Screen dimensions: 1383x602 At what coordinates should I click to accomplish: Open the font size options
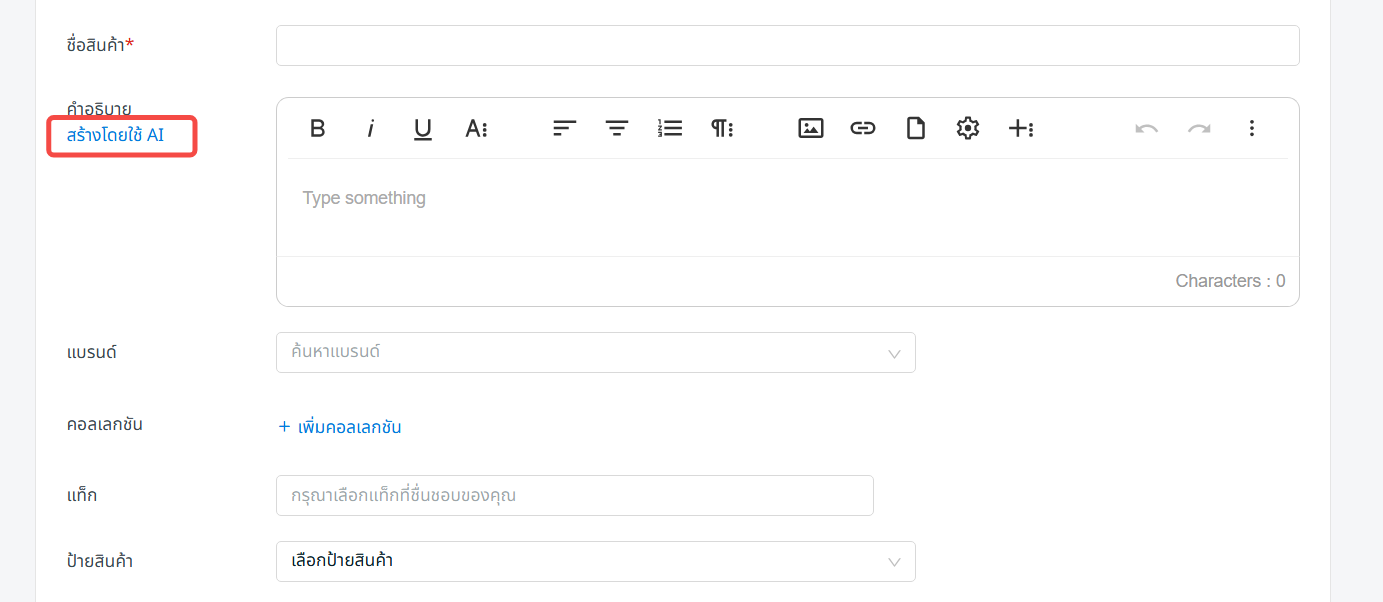point(476,128)
